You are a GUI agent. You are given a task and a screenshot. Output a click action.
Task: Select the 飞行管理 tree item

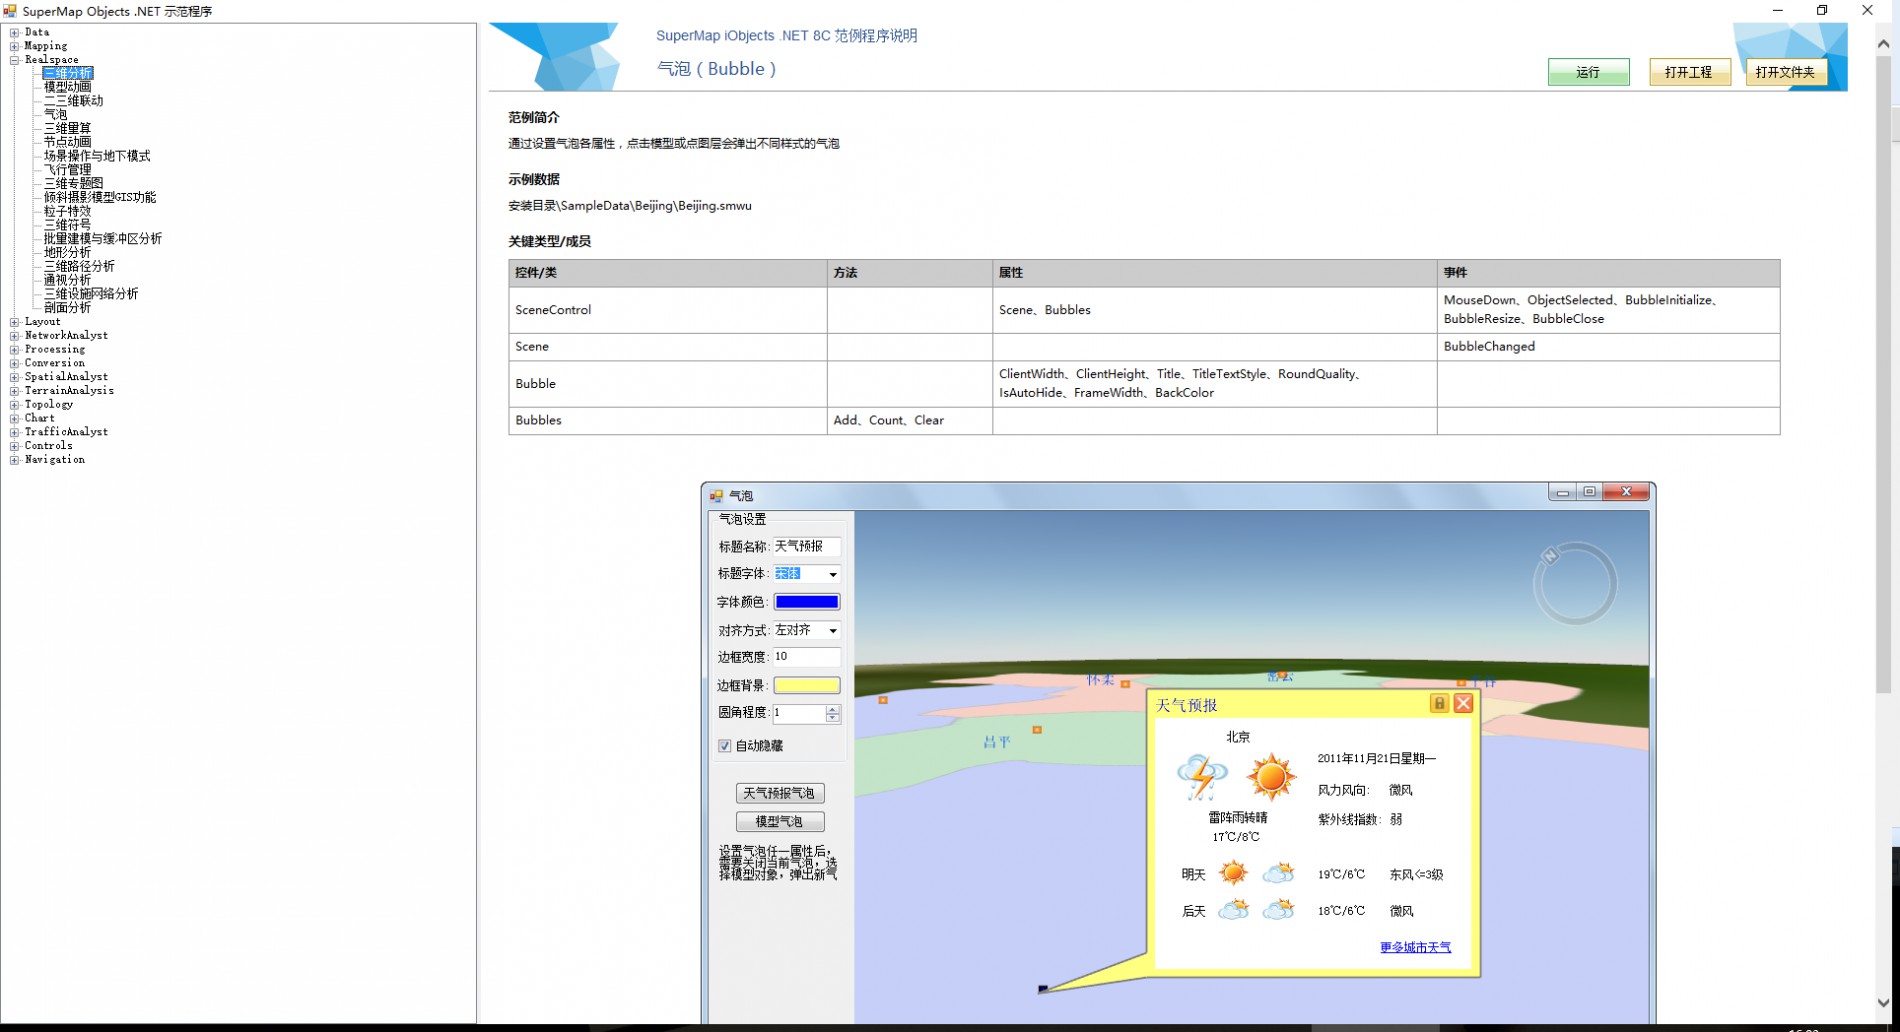[x=68, y=170]
